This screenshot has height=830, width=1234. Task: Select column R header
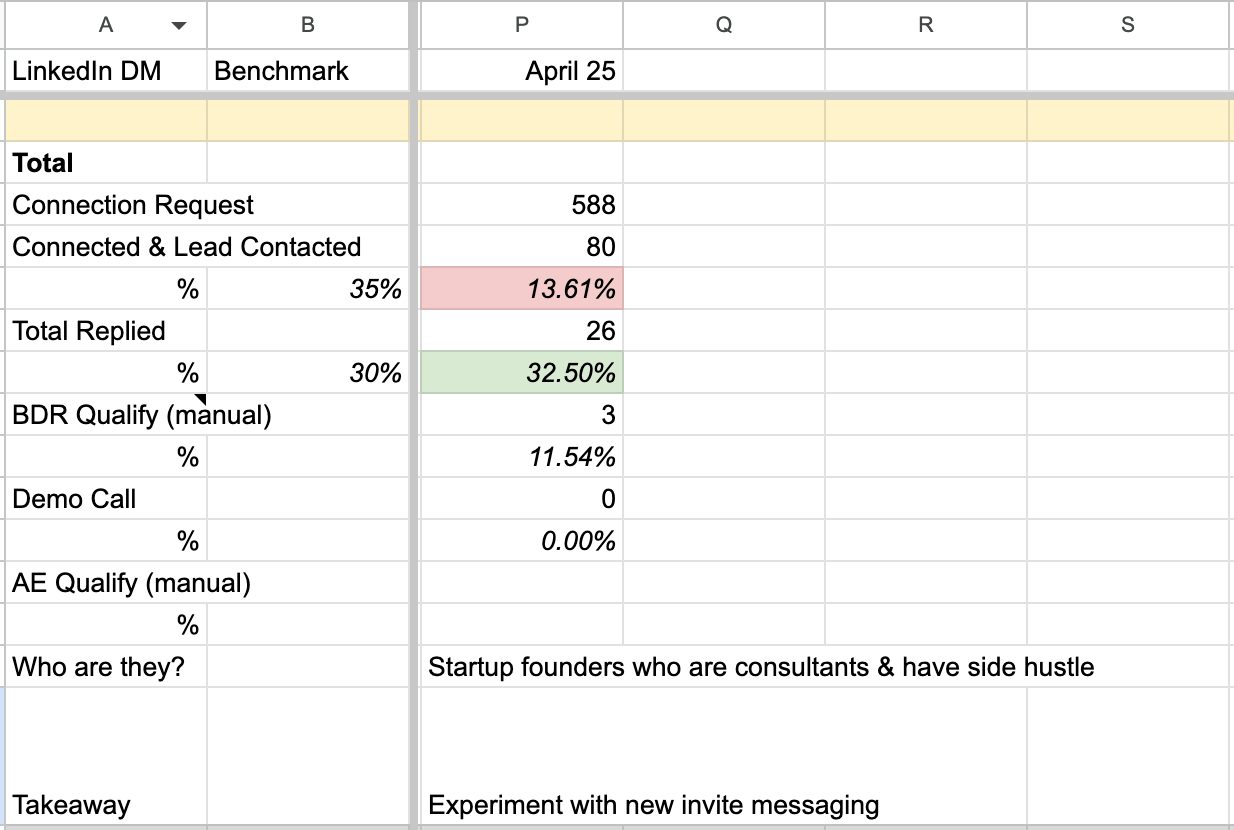tap(926, 26)
